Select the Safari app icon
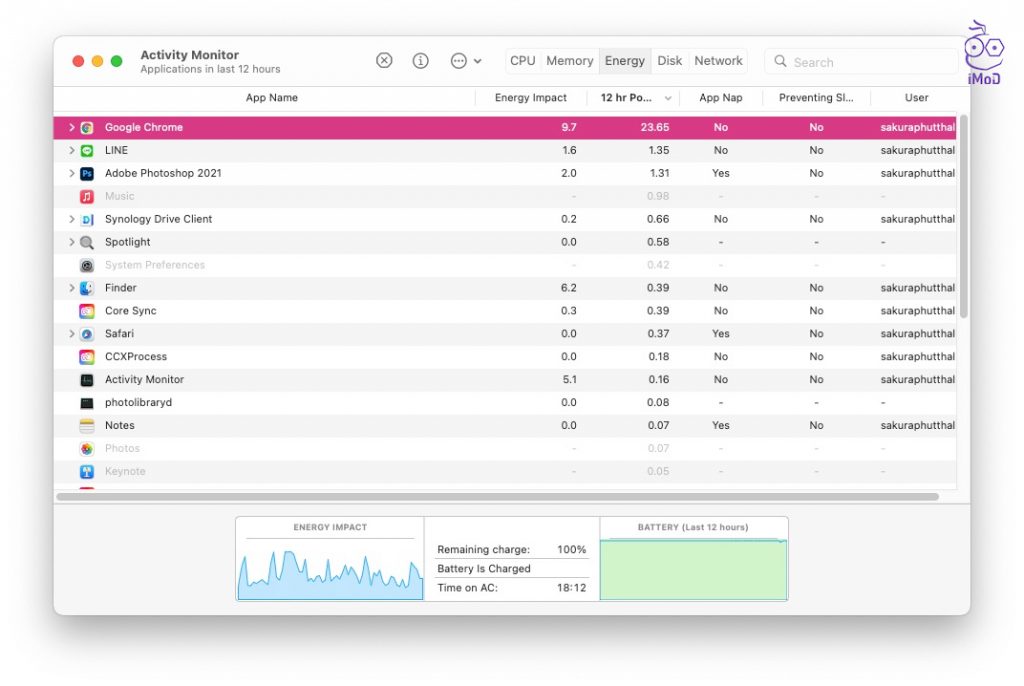Image resolution: width=1024 pixels, height=686 pixels. tap(87, 334)
